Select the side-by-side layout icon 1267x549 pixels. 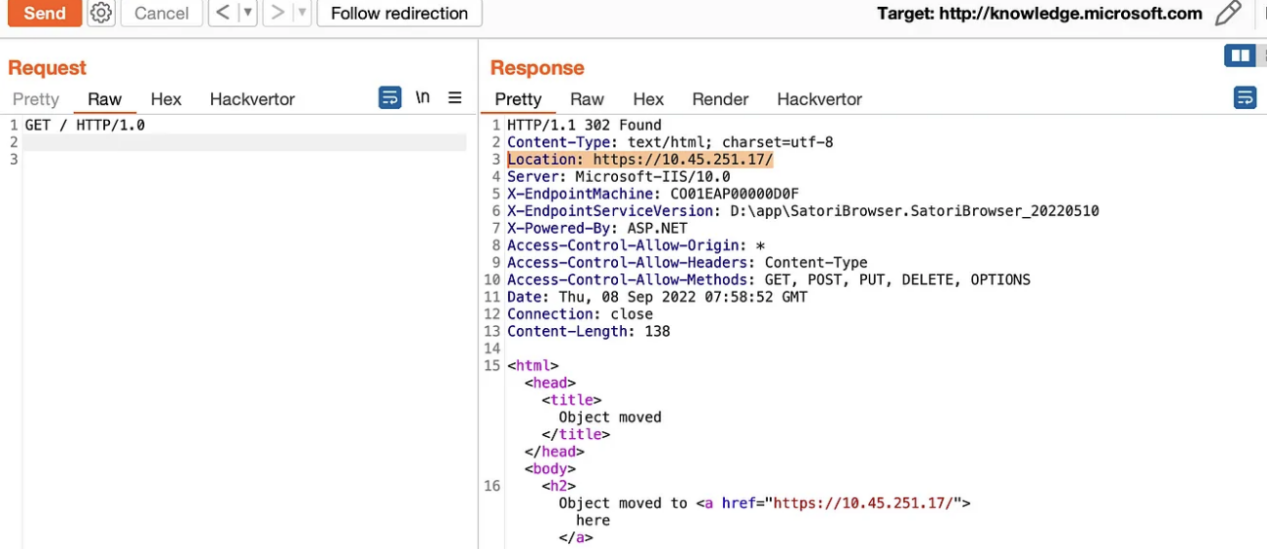pos(1240,56)
